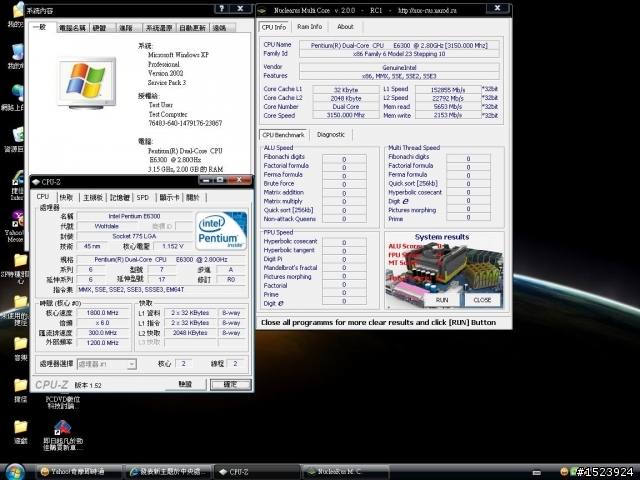Click the 1.152 V core voltage value

click(173, 246)
